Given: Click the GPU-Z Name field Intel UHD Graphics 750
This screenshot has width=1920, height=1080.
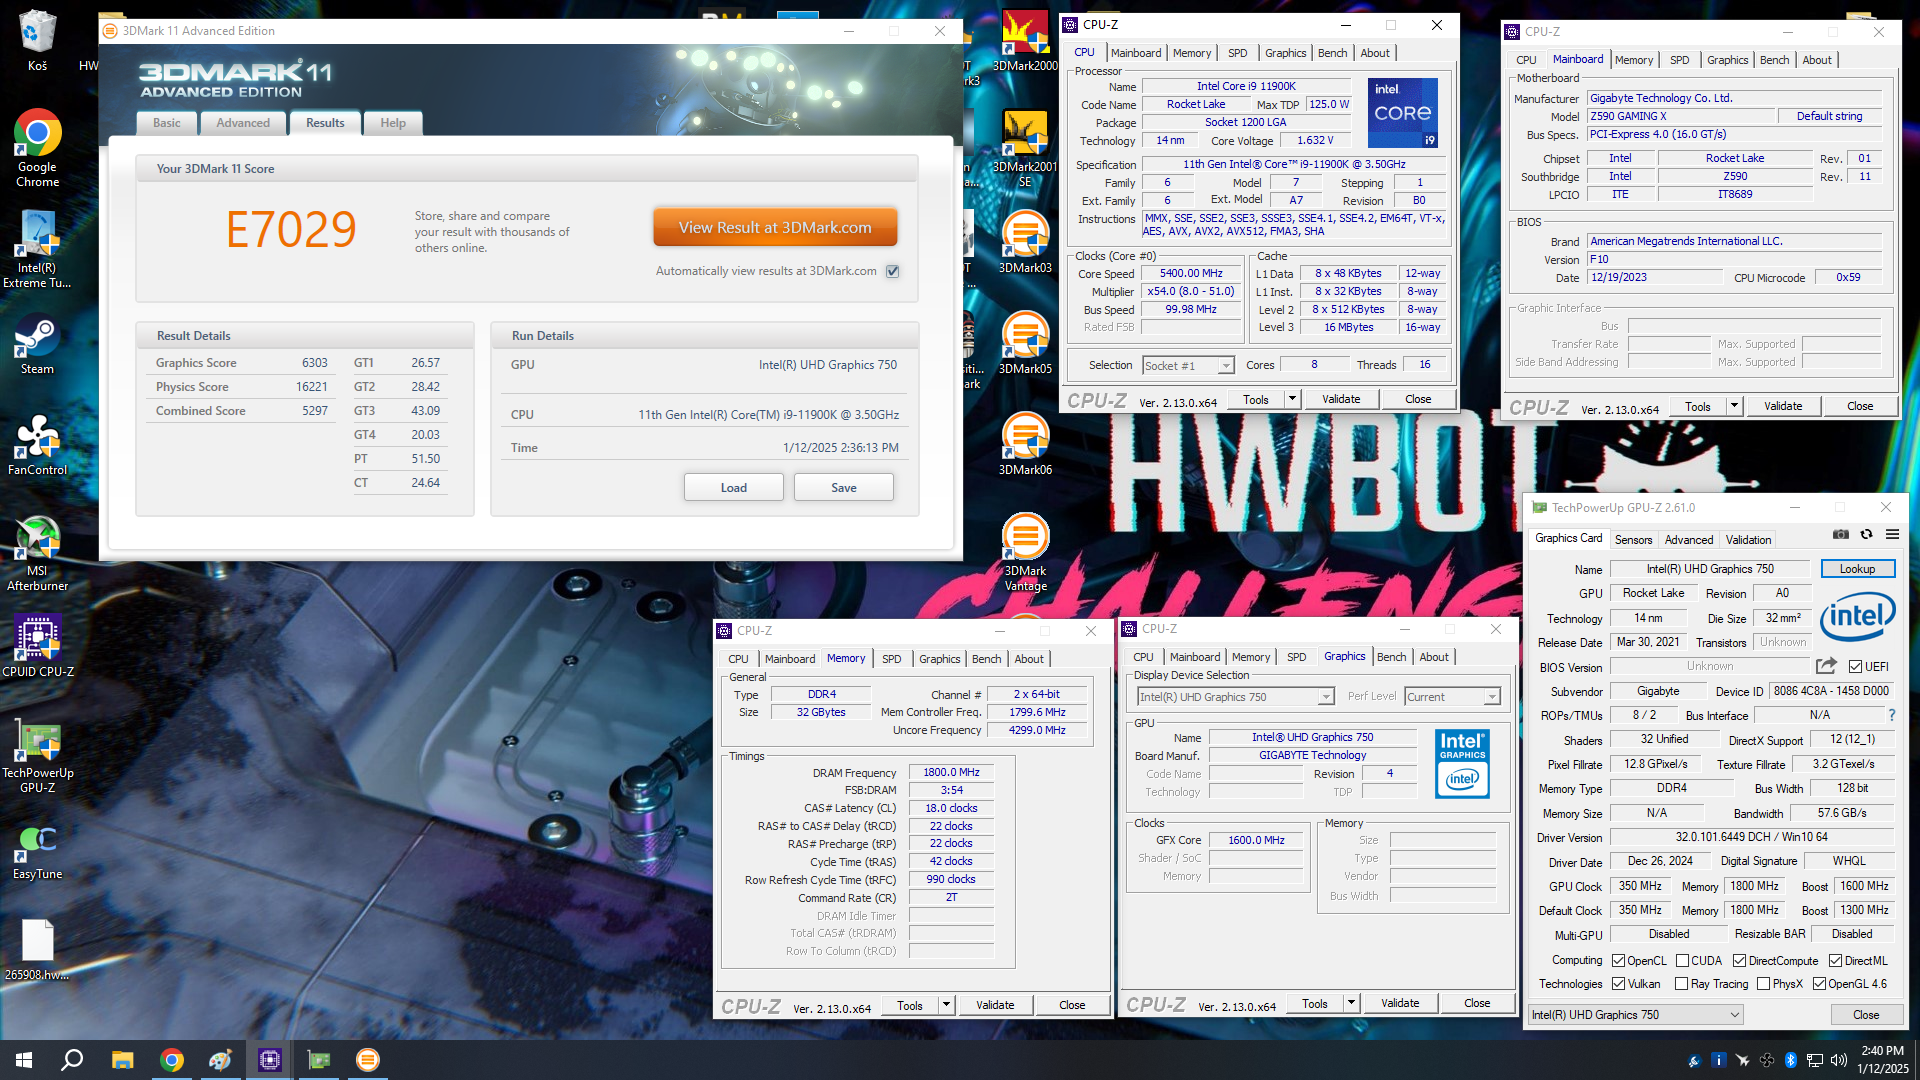Looking at the screenshot, I should click(1710, 569).
